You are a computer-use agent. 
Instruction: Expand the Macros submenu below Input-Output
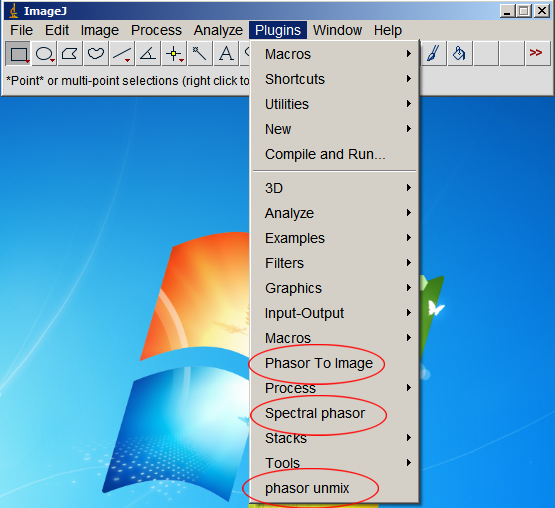pos(334,338)
